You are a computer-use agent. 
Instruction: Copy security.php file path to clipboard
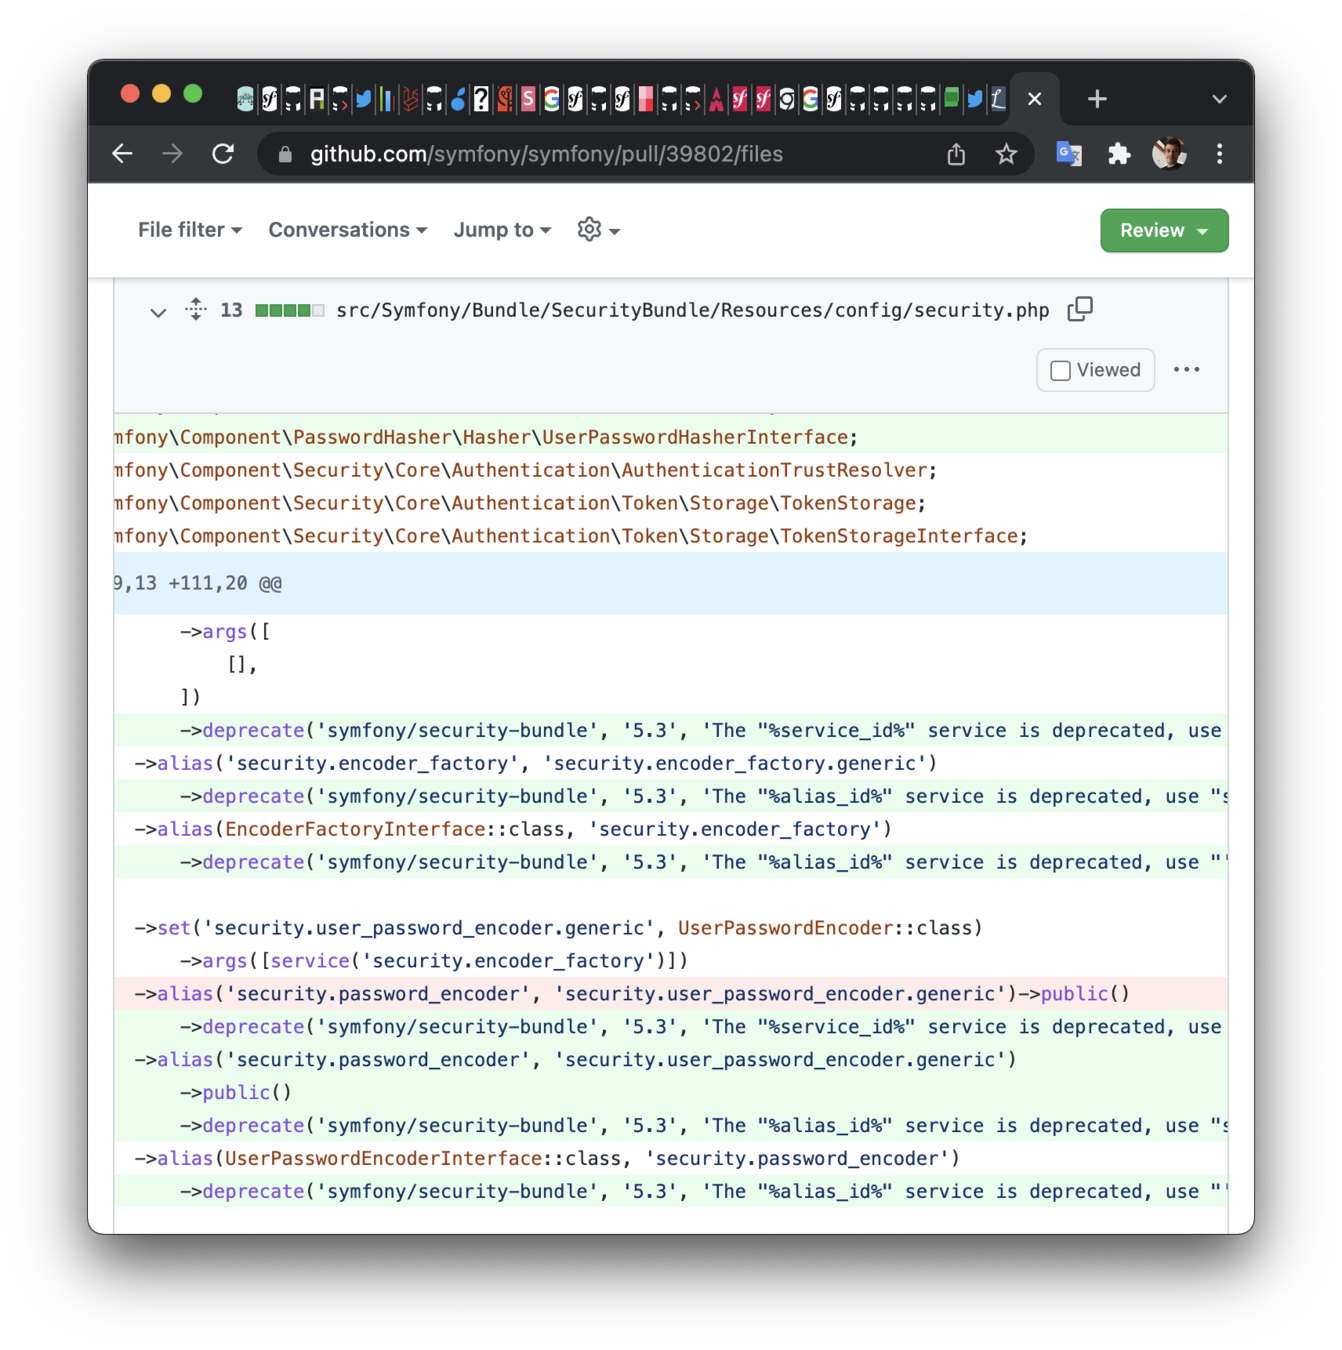1080,309
